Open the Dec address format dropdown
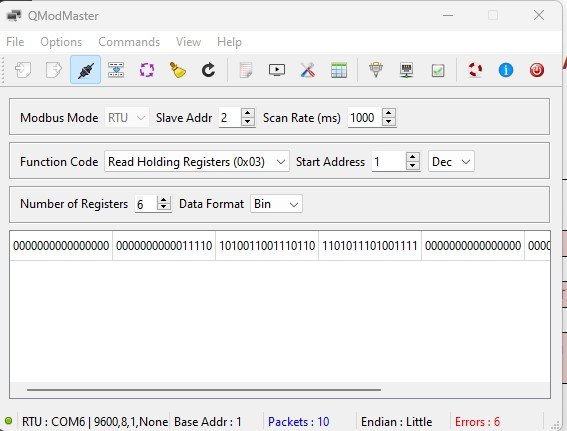Image resolution: width=567 pixels, height=431 pixels. 451,161
